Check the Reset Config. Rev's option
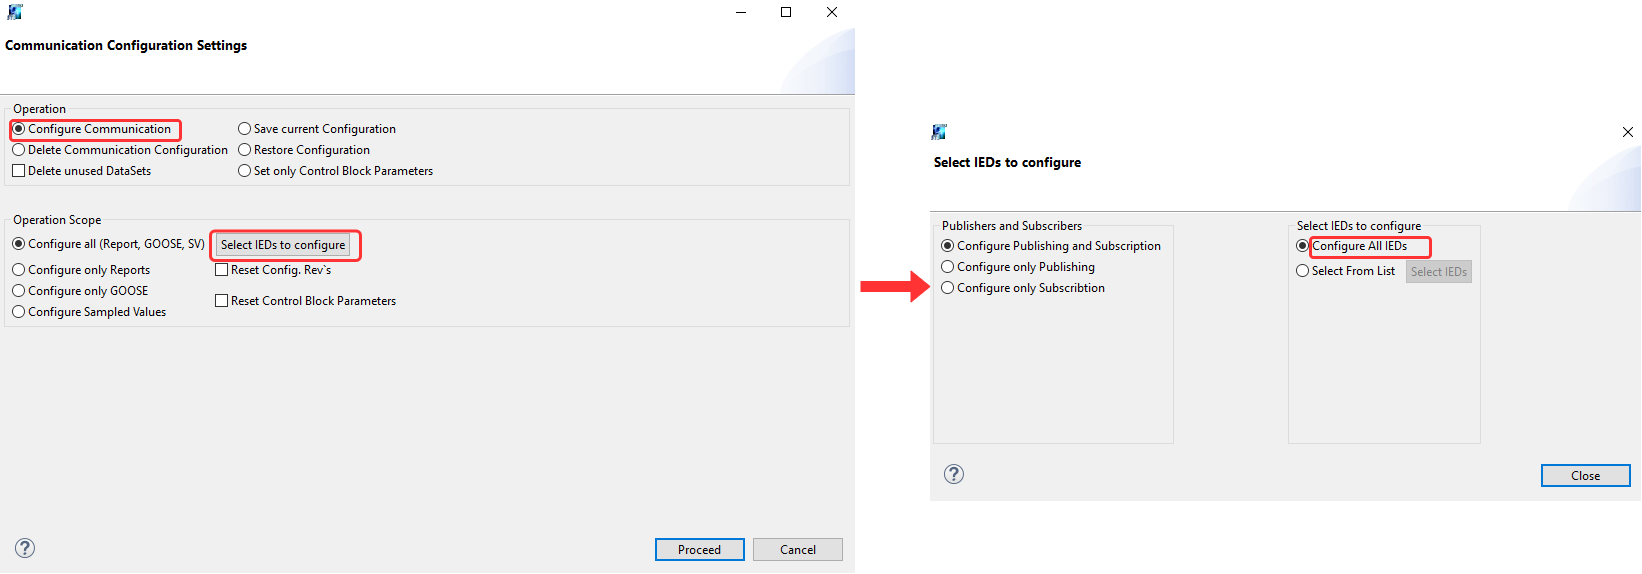Screen dimensions: 1642x574 [222, 270]
